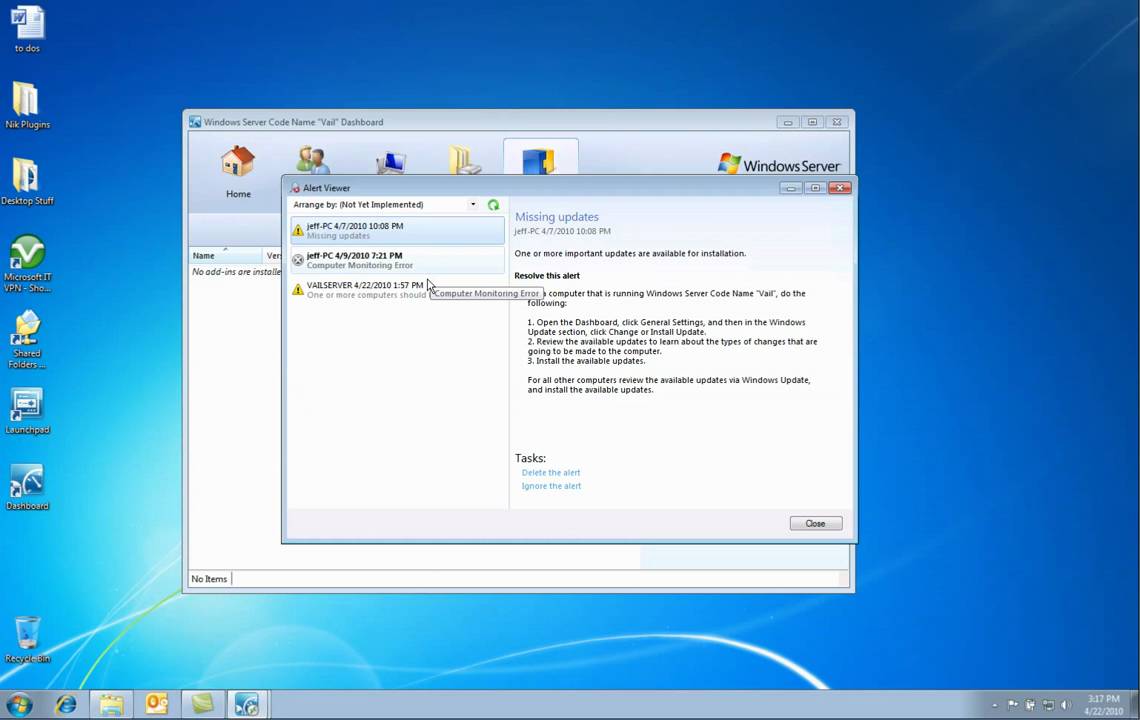Image resolution: width=1140 pixels, height=720 pixels.
Task: Open Windows Explorer from taskbar
Action: point(111,704)
